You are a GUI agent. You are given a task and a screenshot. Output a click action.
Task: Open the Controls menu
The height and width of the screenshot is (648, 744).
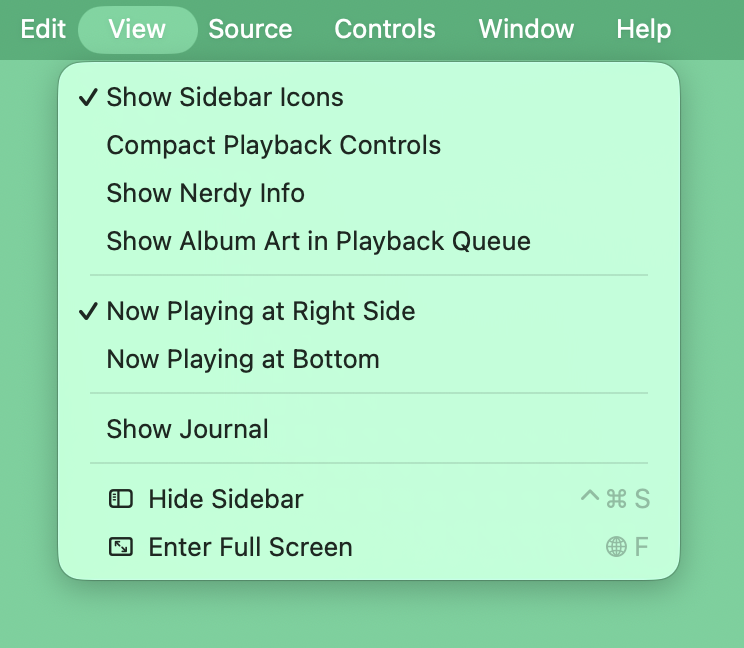coord(385,29)
